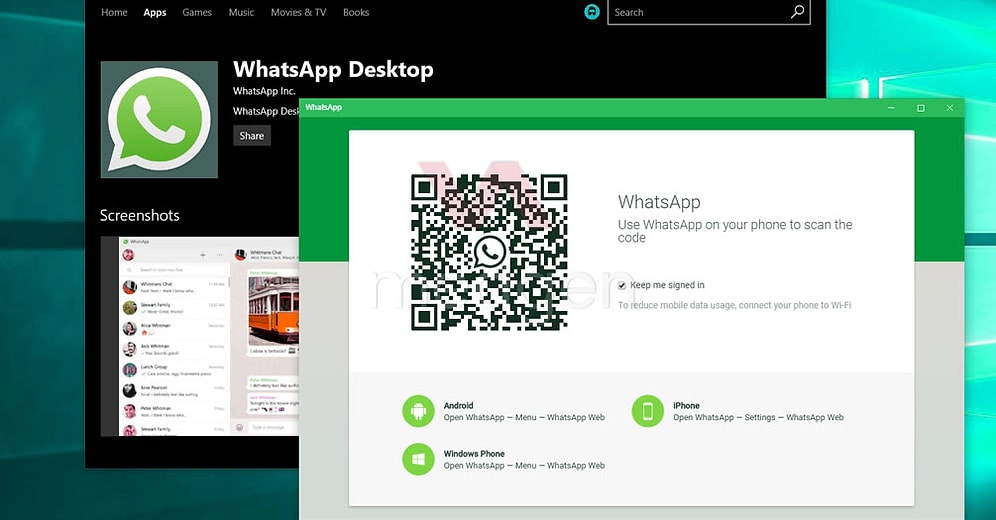The height and width of the screenshot is (520, 996).
Task: Open the Books tab in Store
Action: pyautogui.click(x=356, y=12)
